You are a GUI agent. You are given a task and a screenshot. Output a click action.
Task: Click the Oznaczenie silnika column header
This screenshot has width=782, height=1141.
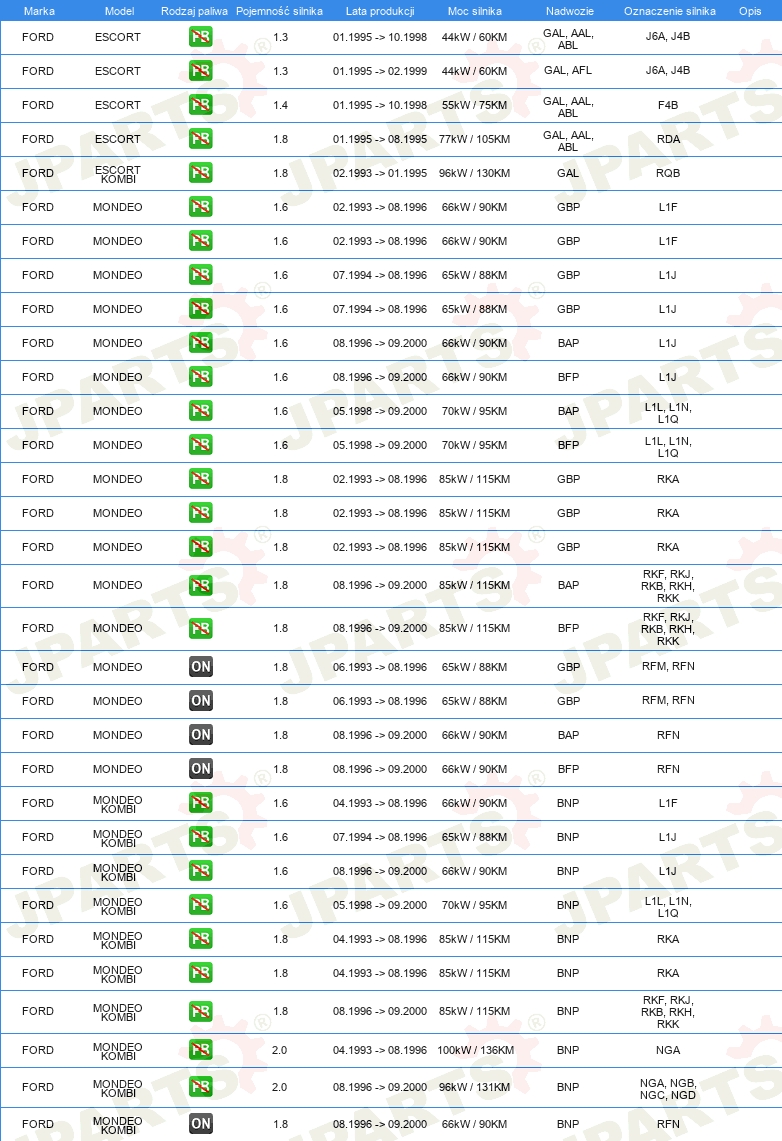[x=669, y=11]
